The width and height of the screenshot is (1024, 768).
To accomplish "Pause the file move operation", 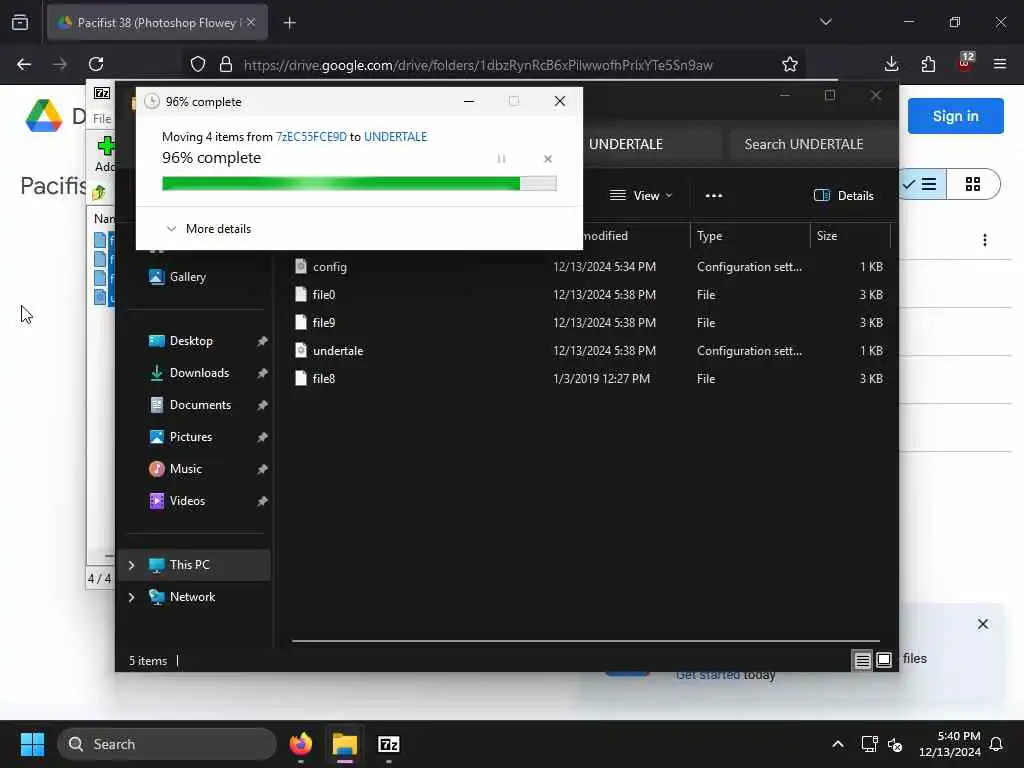I will click(501, 159).
